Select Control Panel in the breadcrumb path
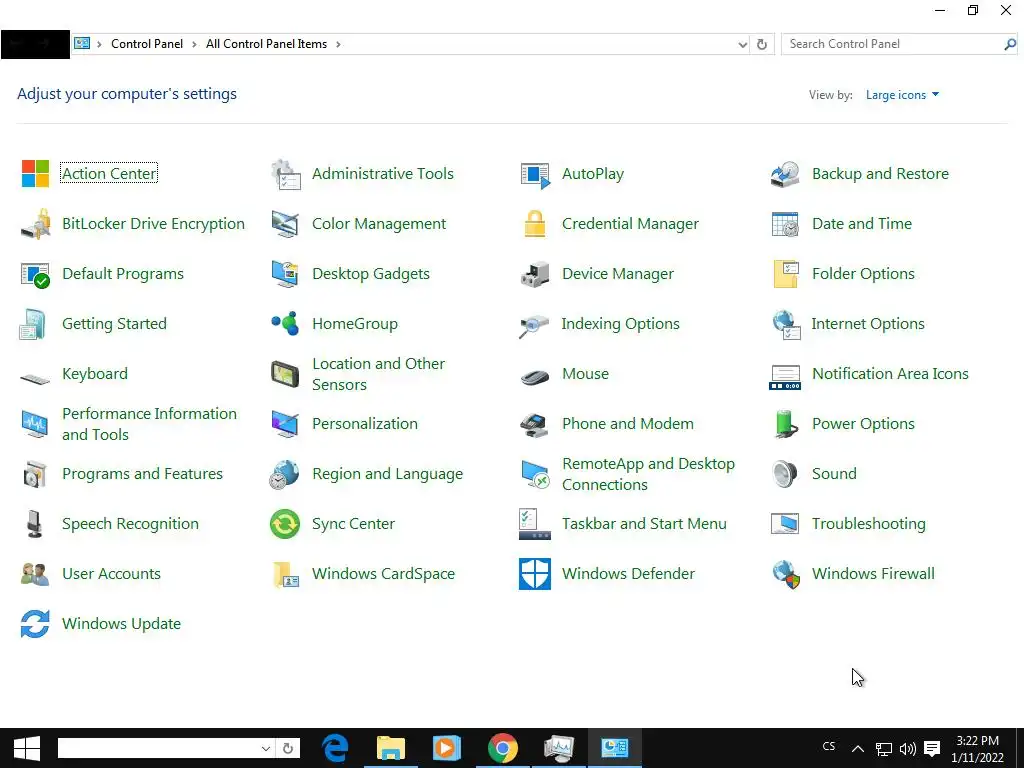 pos(147,44)
